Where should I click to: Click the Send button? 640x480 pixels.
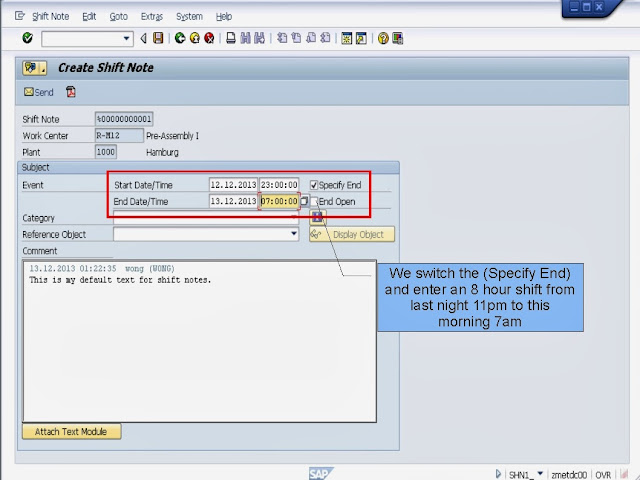point(39,92)
